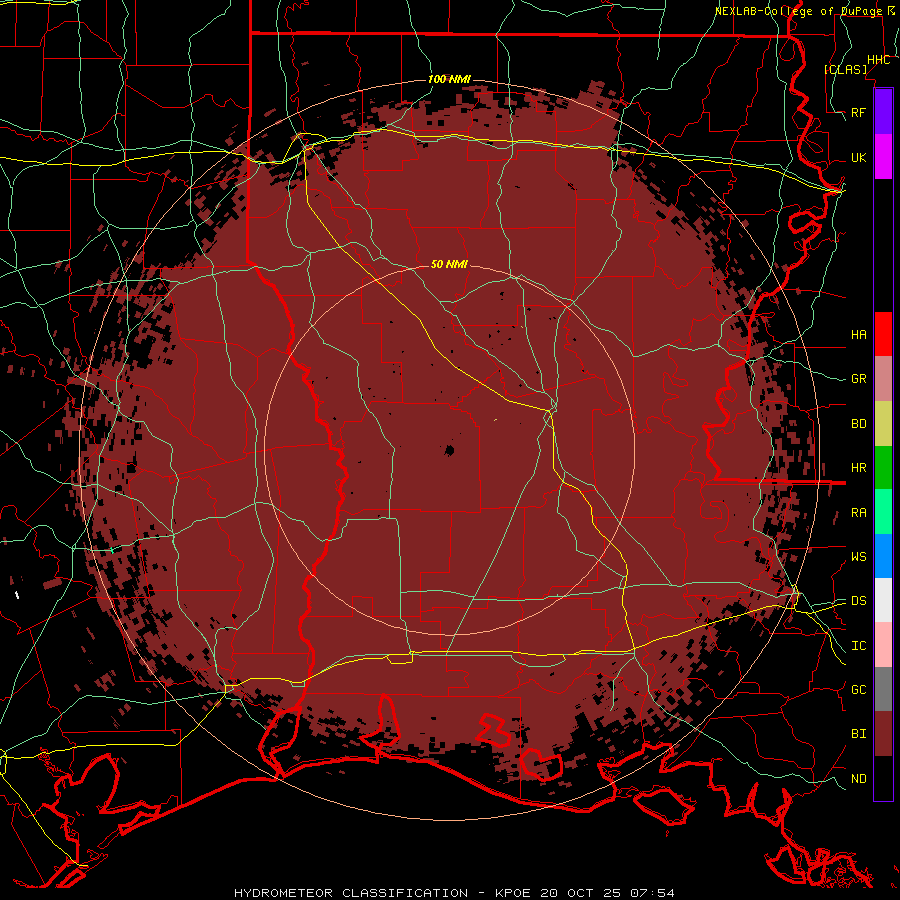Click the GC gray legend swatch
The height and width of the screenshot is (900, 900).
coord(883,689)
